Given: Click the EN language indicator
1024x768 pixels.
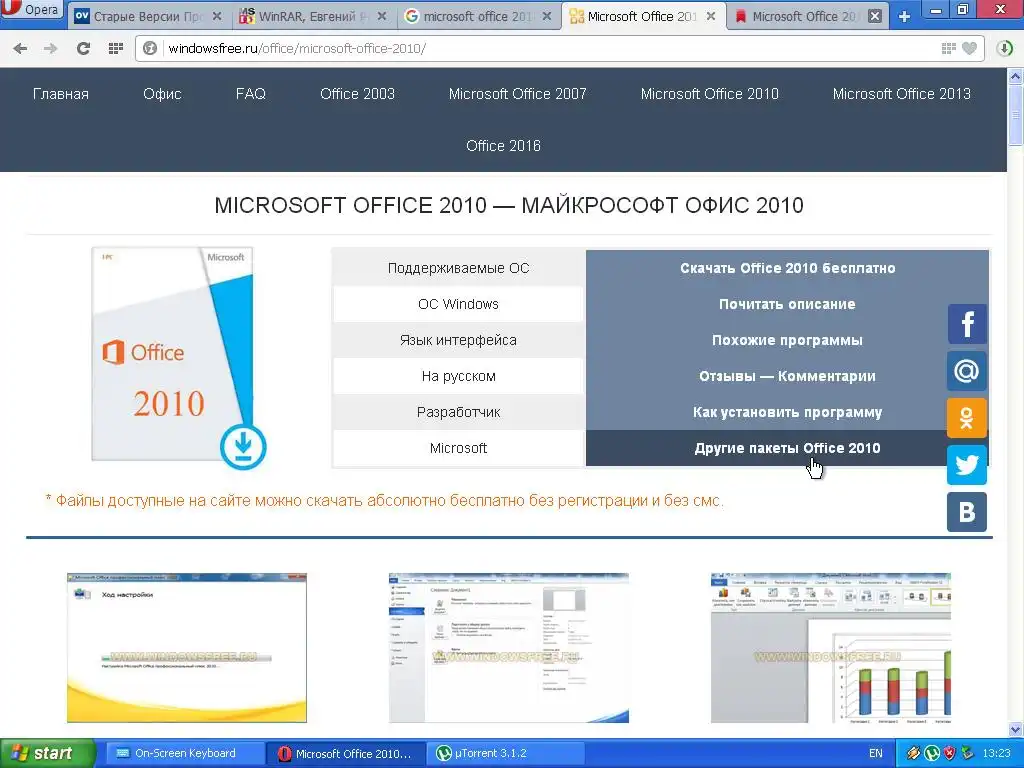Looking at the screenshot, I should 876,754.
